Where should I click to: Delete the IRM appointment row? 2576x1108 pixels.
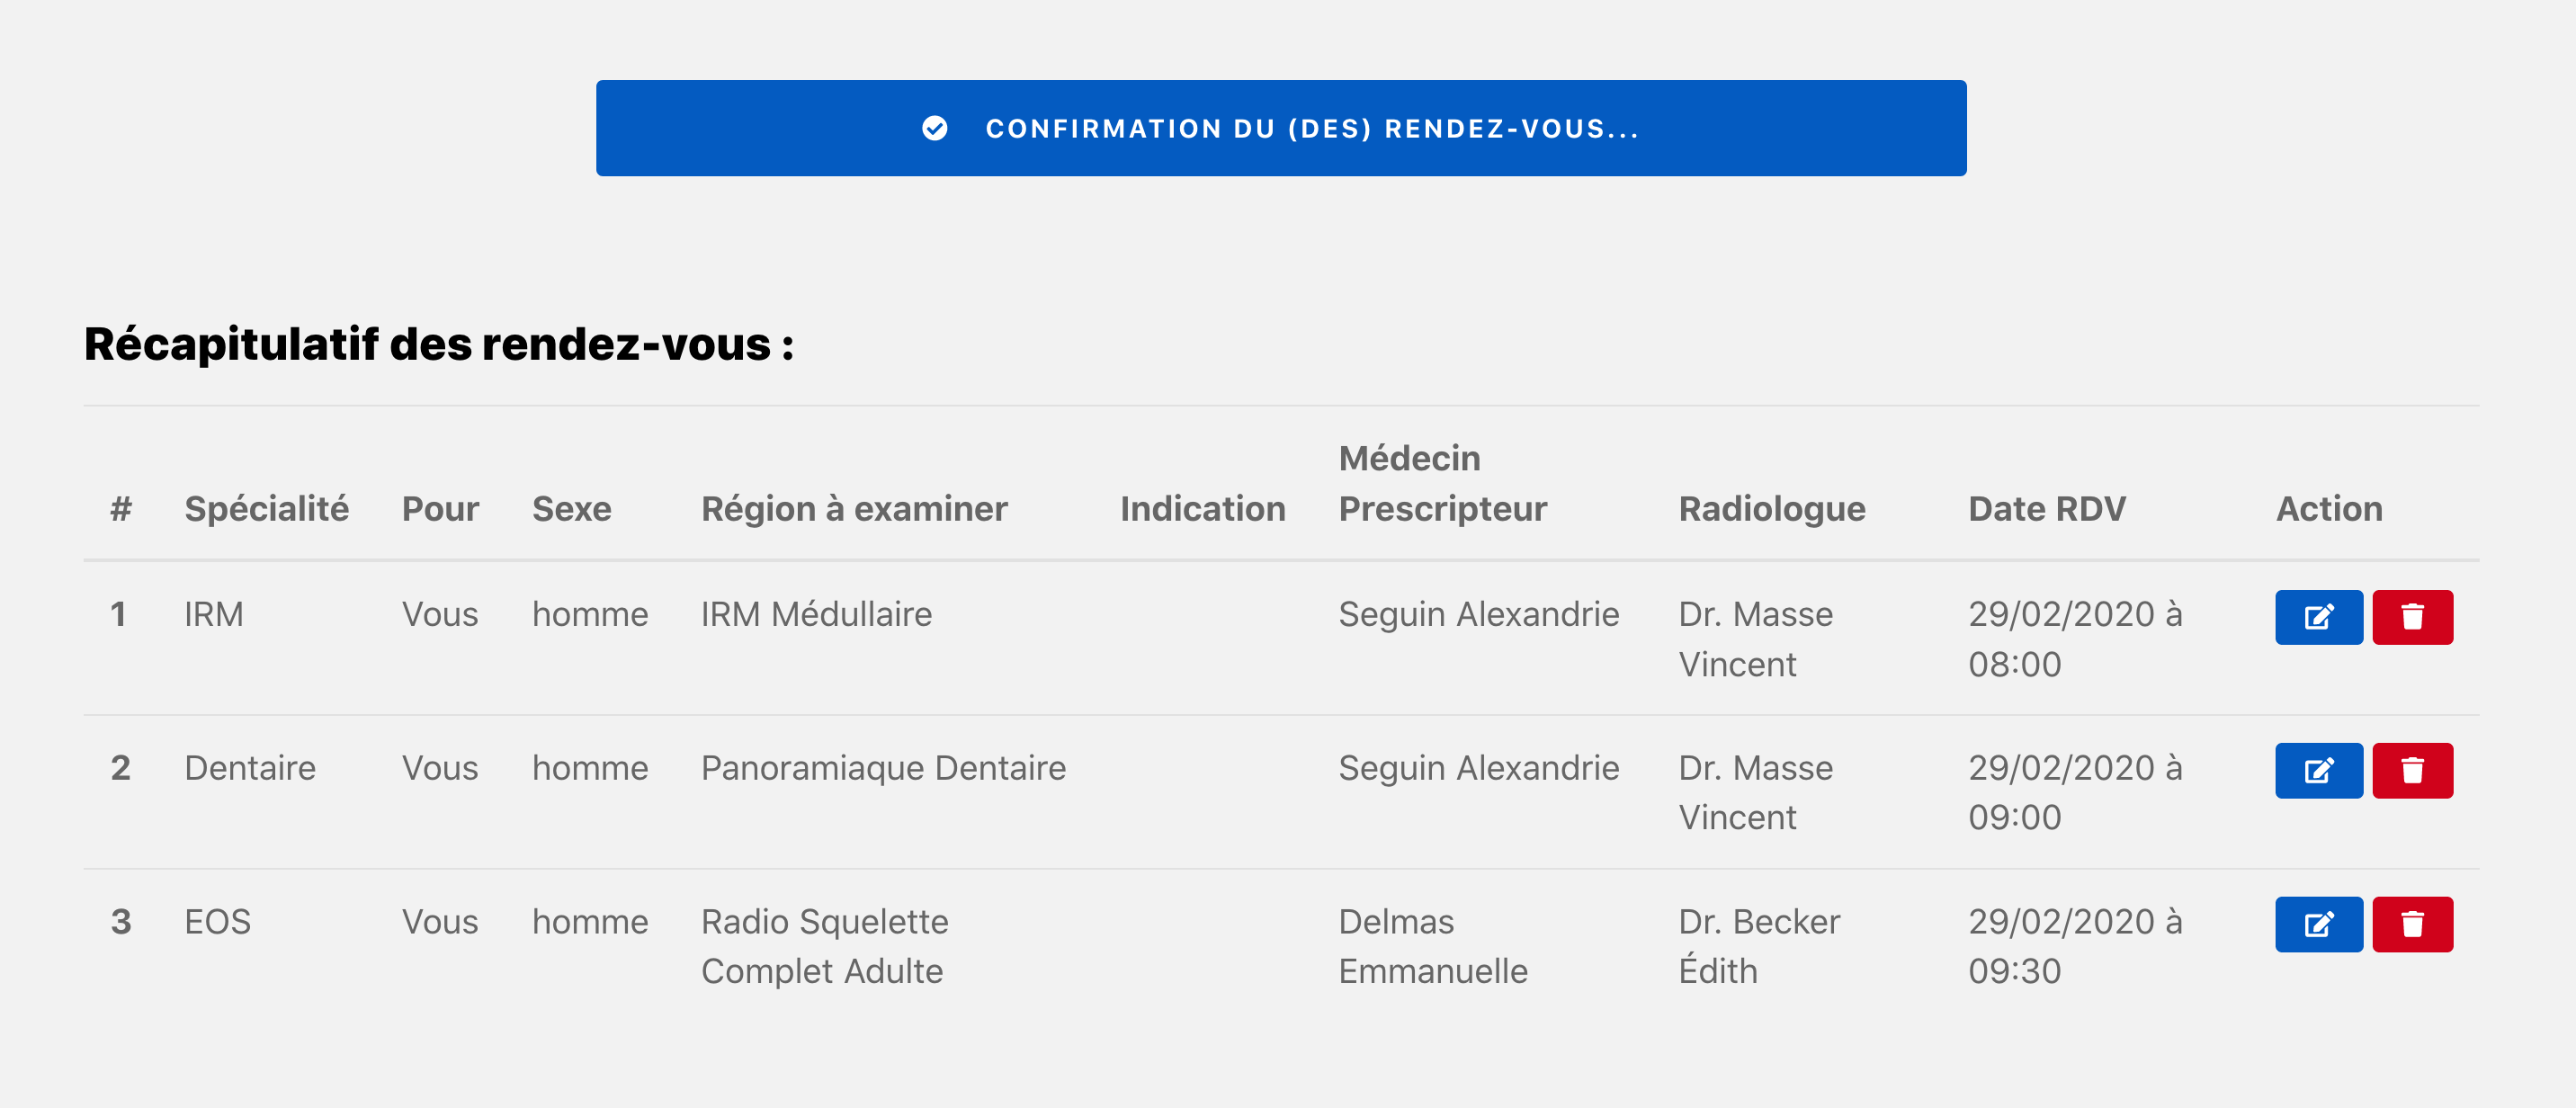[x=2412, y=617]
